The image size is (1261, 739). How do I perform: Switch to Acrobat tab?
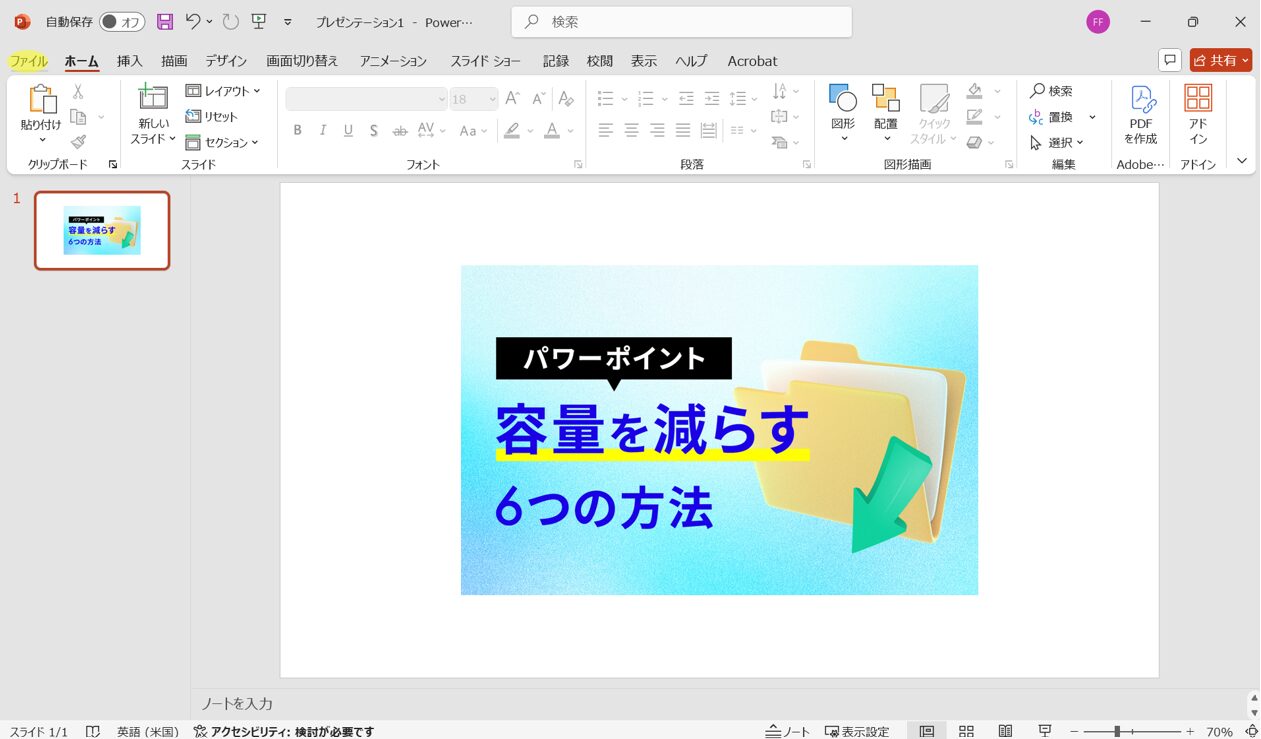tap(752, 61)
